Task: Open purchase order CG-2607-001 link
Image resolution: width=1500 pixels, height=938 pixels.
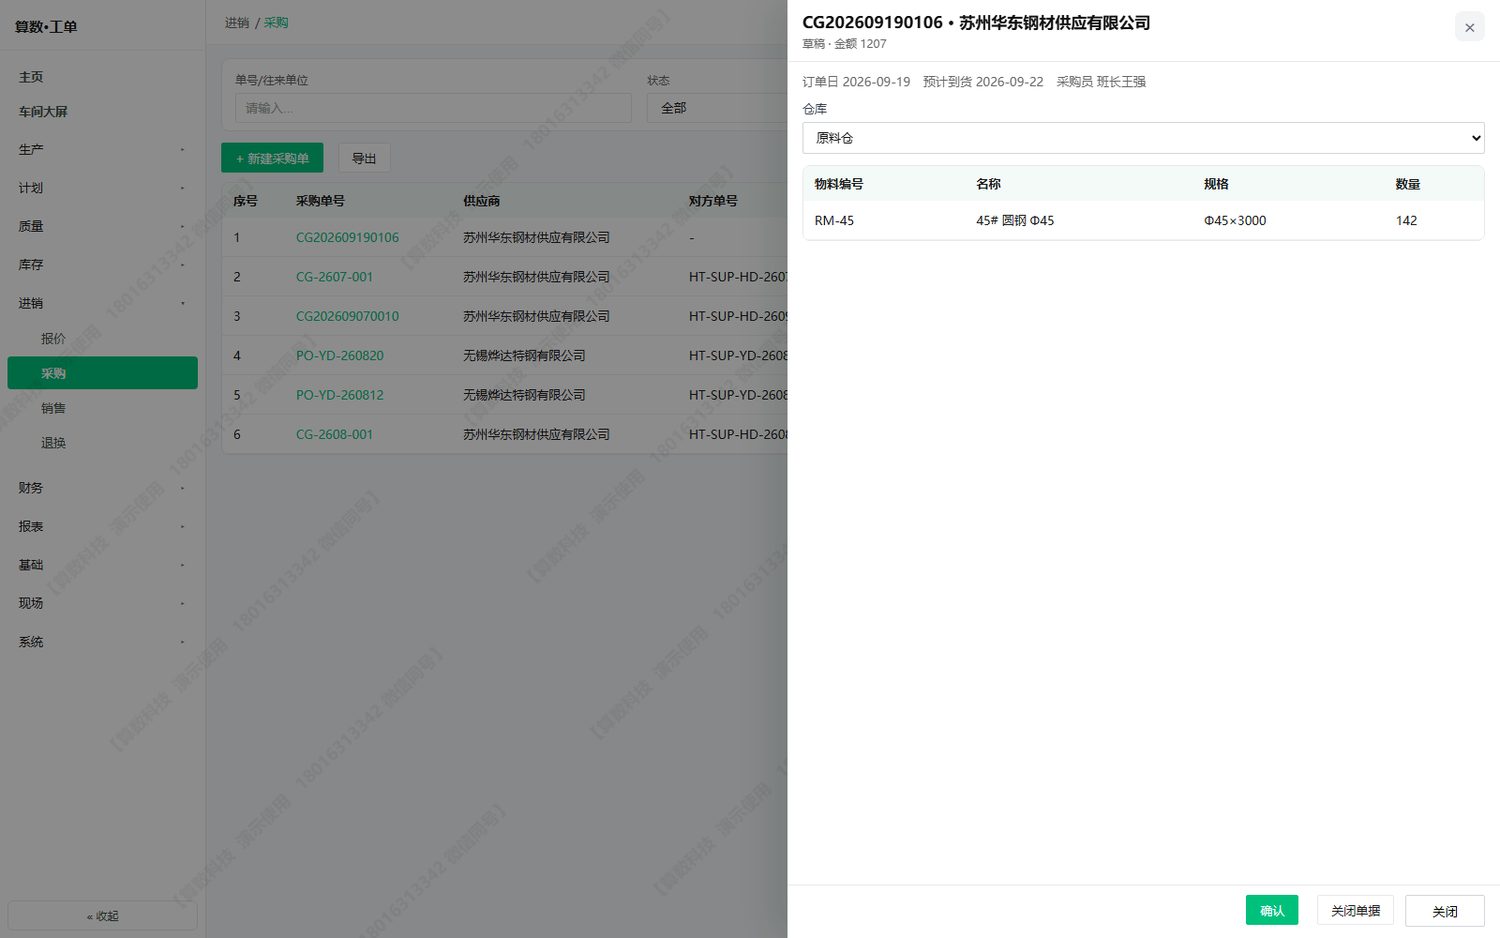Action: pyautogui.click(x=334, y=277)
